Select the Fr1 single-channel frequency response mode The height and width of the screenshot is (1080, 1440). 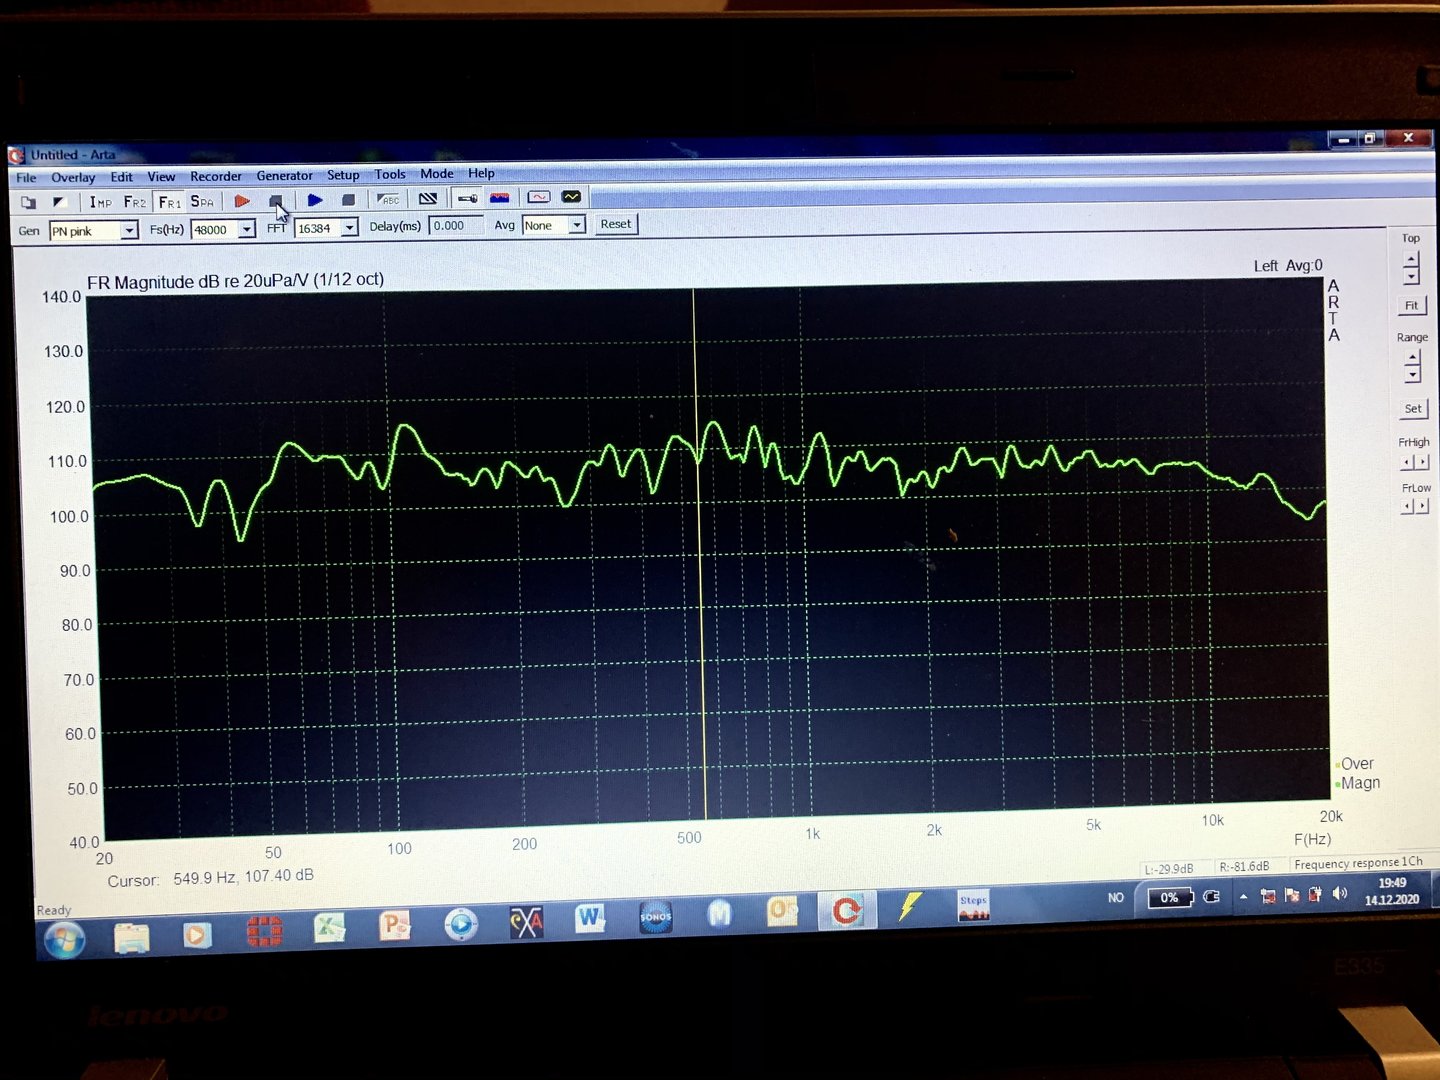click(x=169, y=202)
